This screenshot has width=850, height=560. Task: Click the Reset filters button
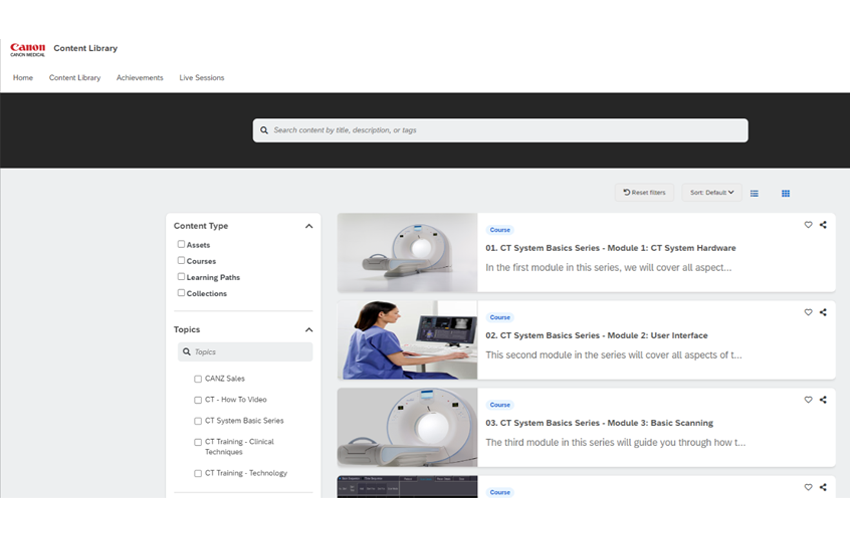(644, 192)
